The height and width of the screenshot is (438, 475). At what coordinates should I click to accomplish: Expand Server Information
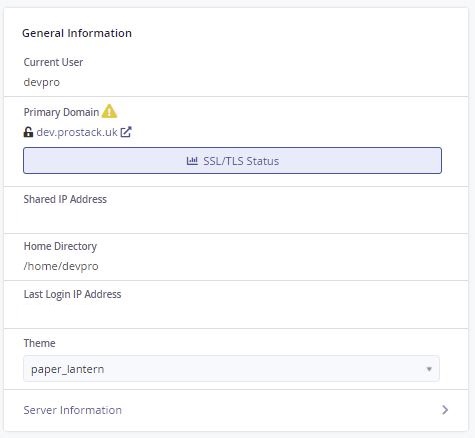(x=236, y=410)
